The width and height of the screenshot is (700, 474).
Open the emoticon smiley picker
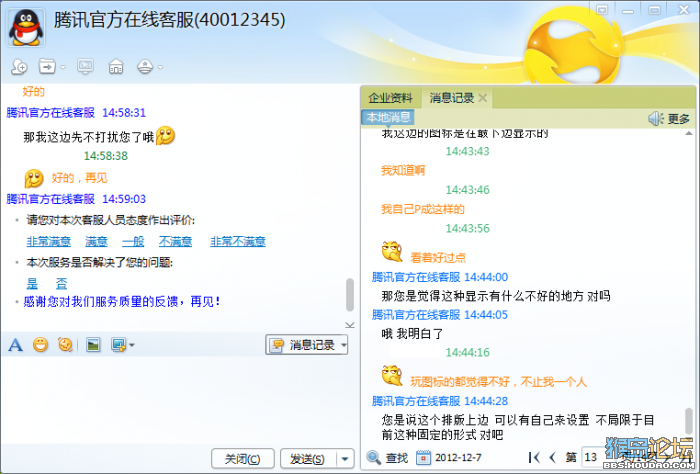click(41, 345)
